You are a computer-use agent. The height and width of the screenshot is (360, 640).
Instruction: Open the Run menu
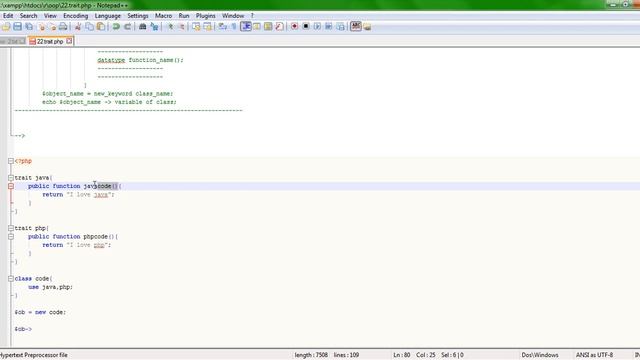[x=184, y=16]
